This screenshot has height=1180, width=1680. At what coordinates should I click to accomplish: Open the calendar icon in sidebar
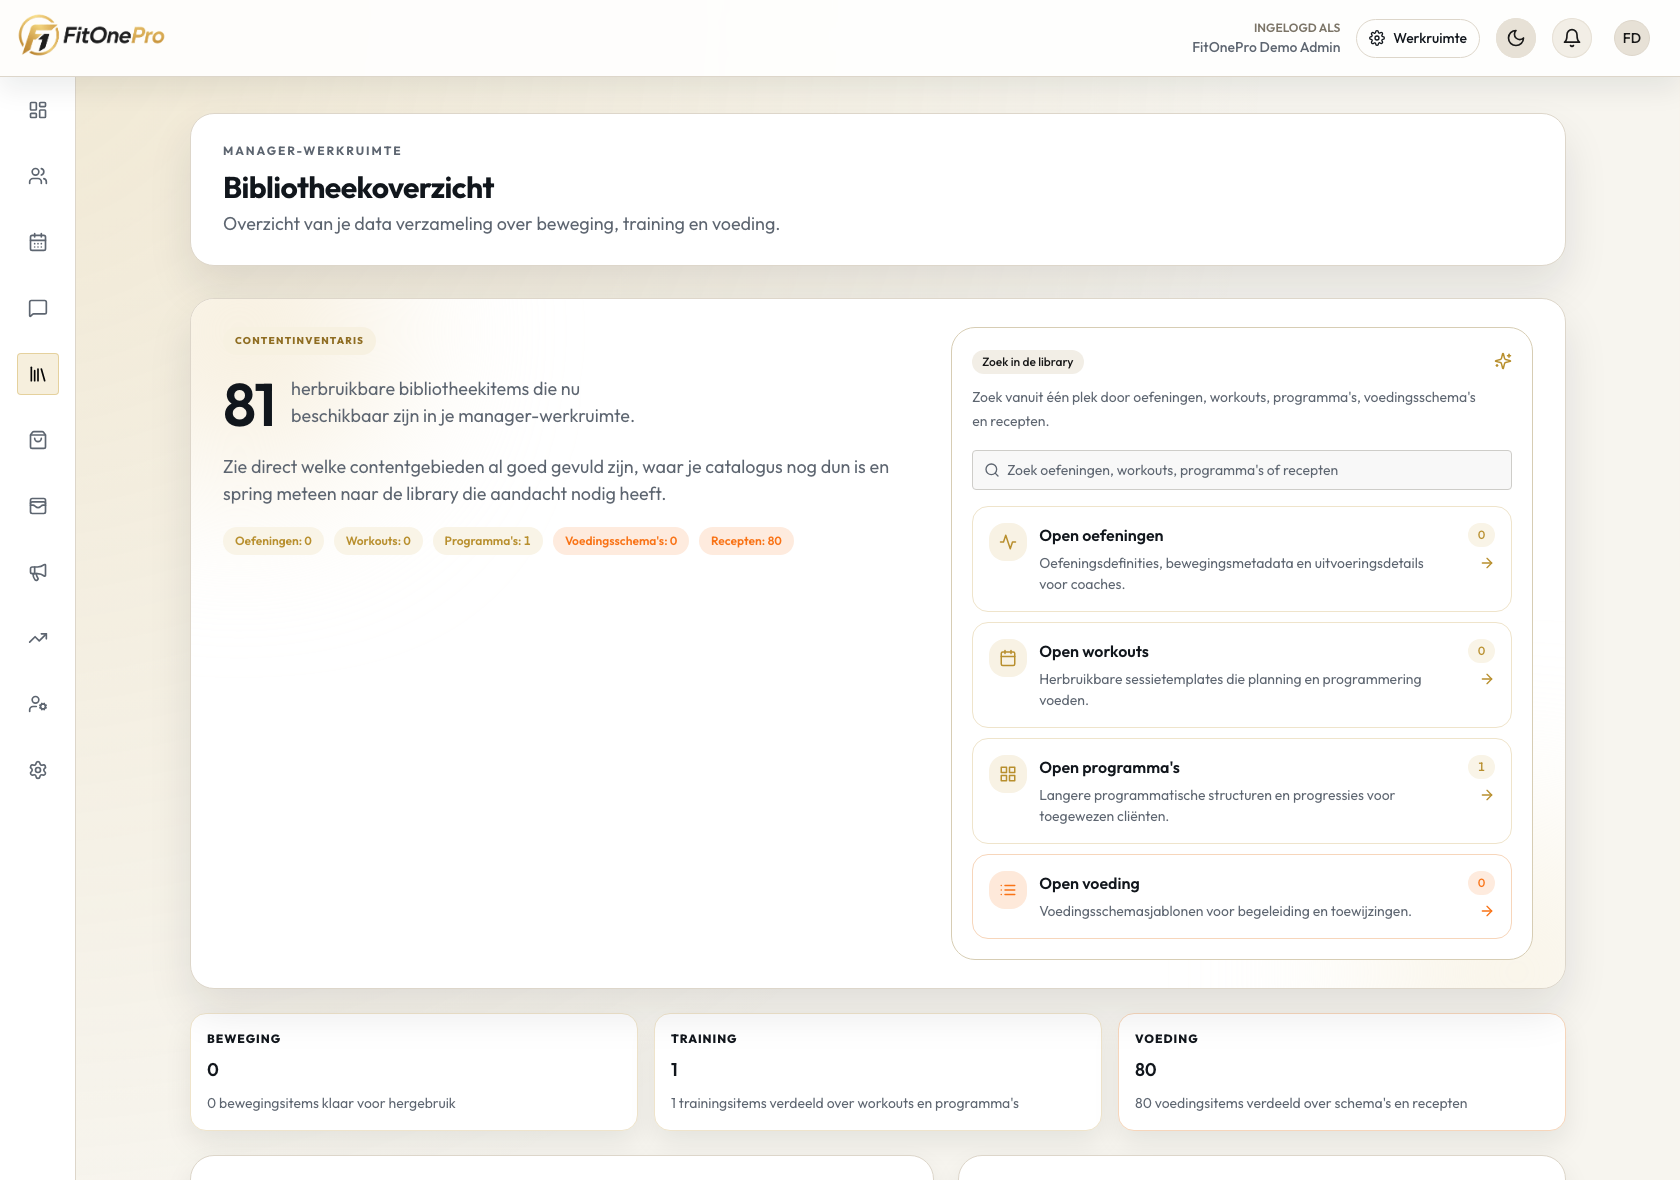pos(38,242)
